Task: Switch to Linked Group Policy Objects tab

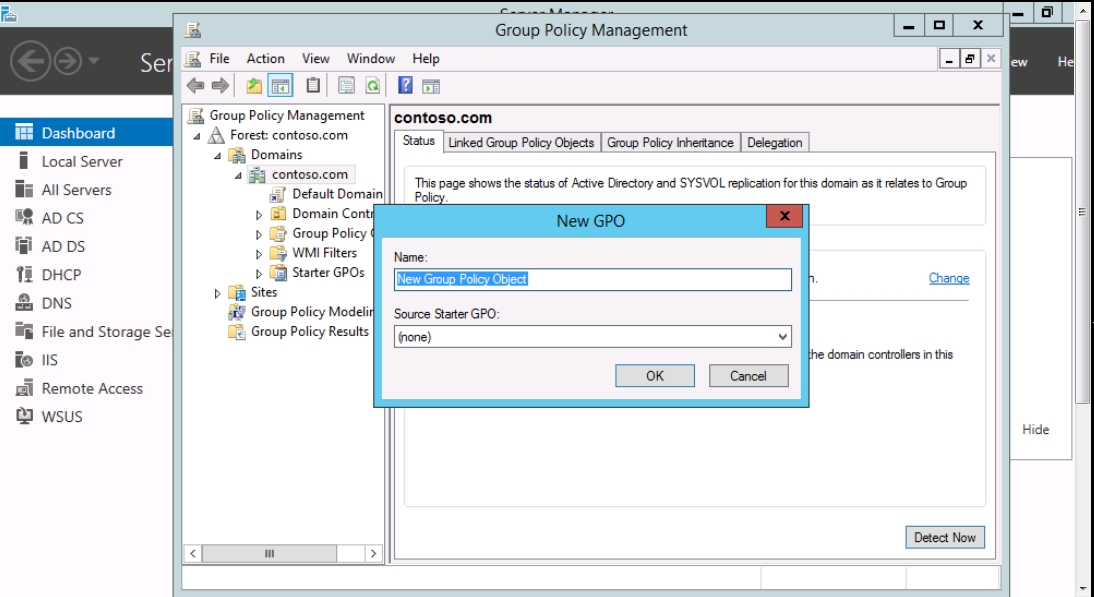Action: tap(521, 142)
